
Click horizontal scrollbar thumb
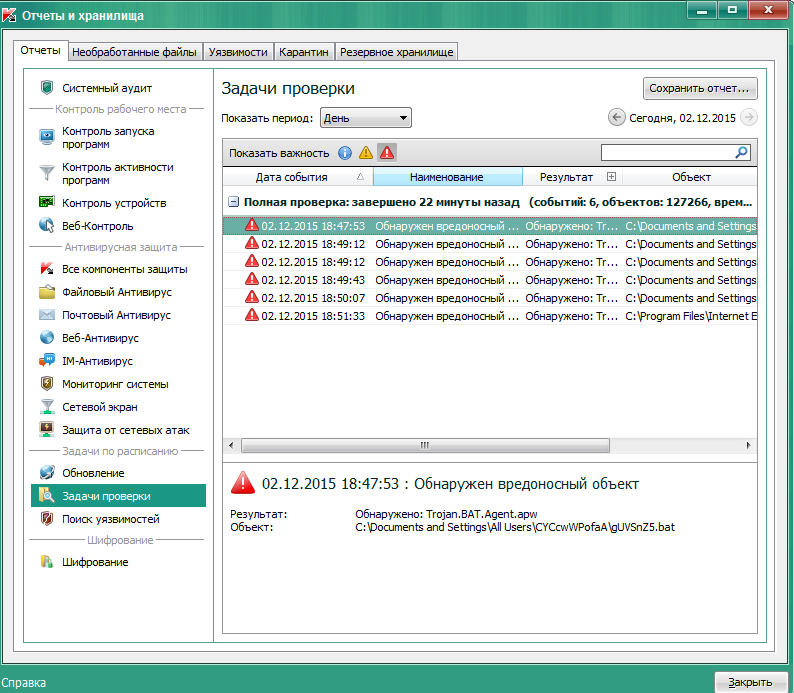(425, 445)
